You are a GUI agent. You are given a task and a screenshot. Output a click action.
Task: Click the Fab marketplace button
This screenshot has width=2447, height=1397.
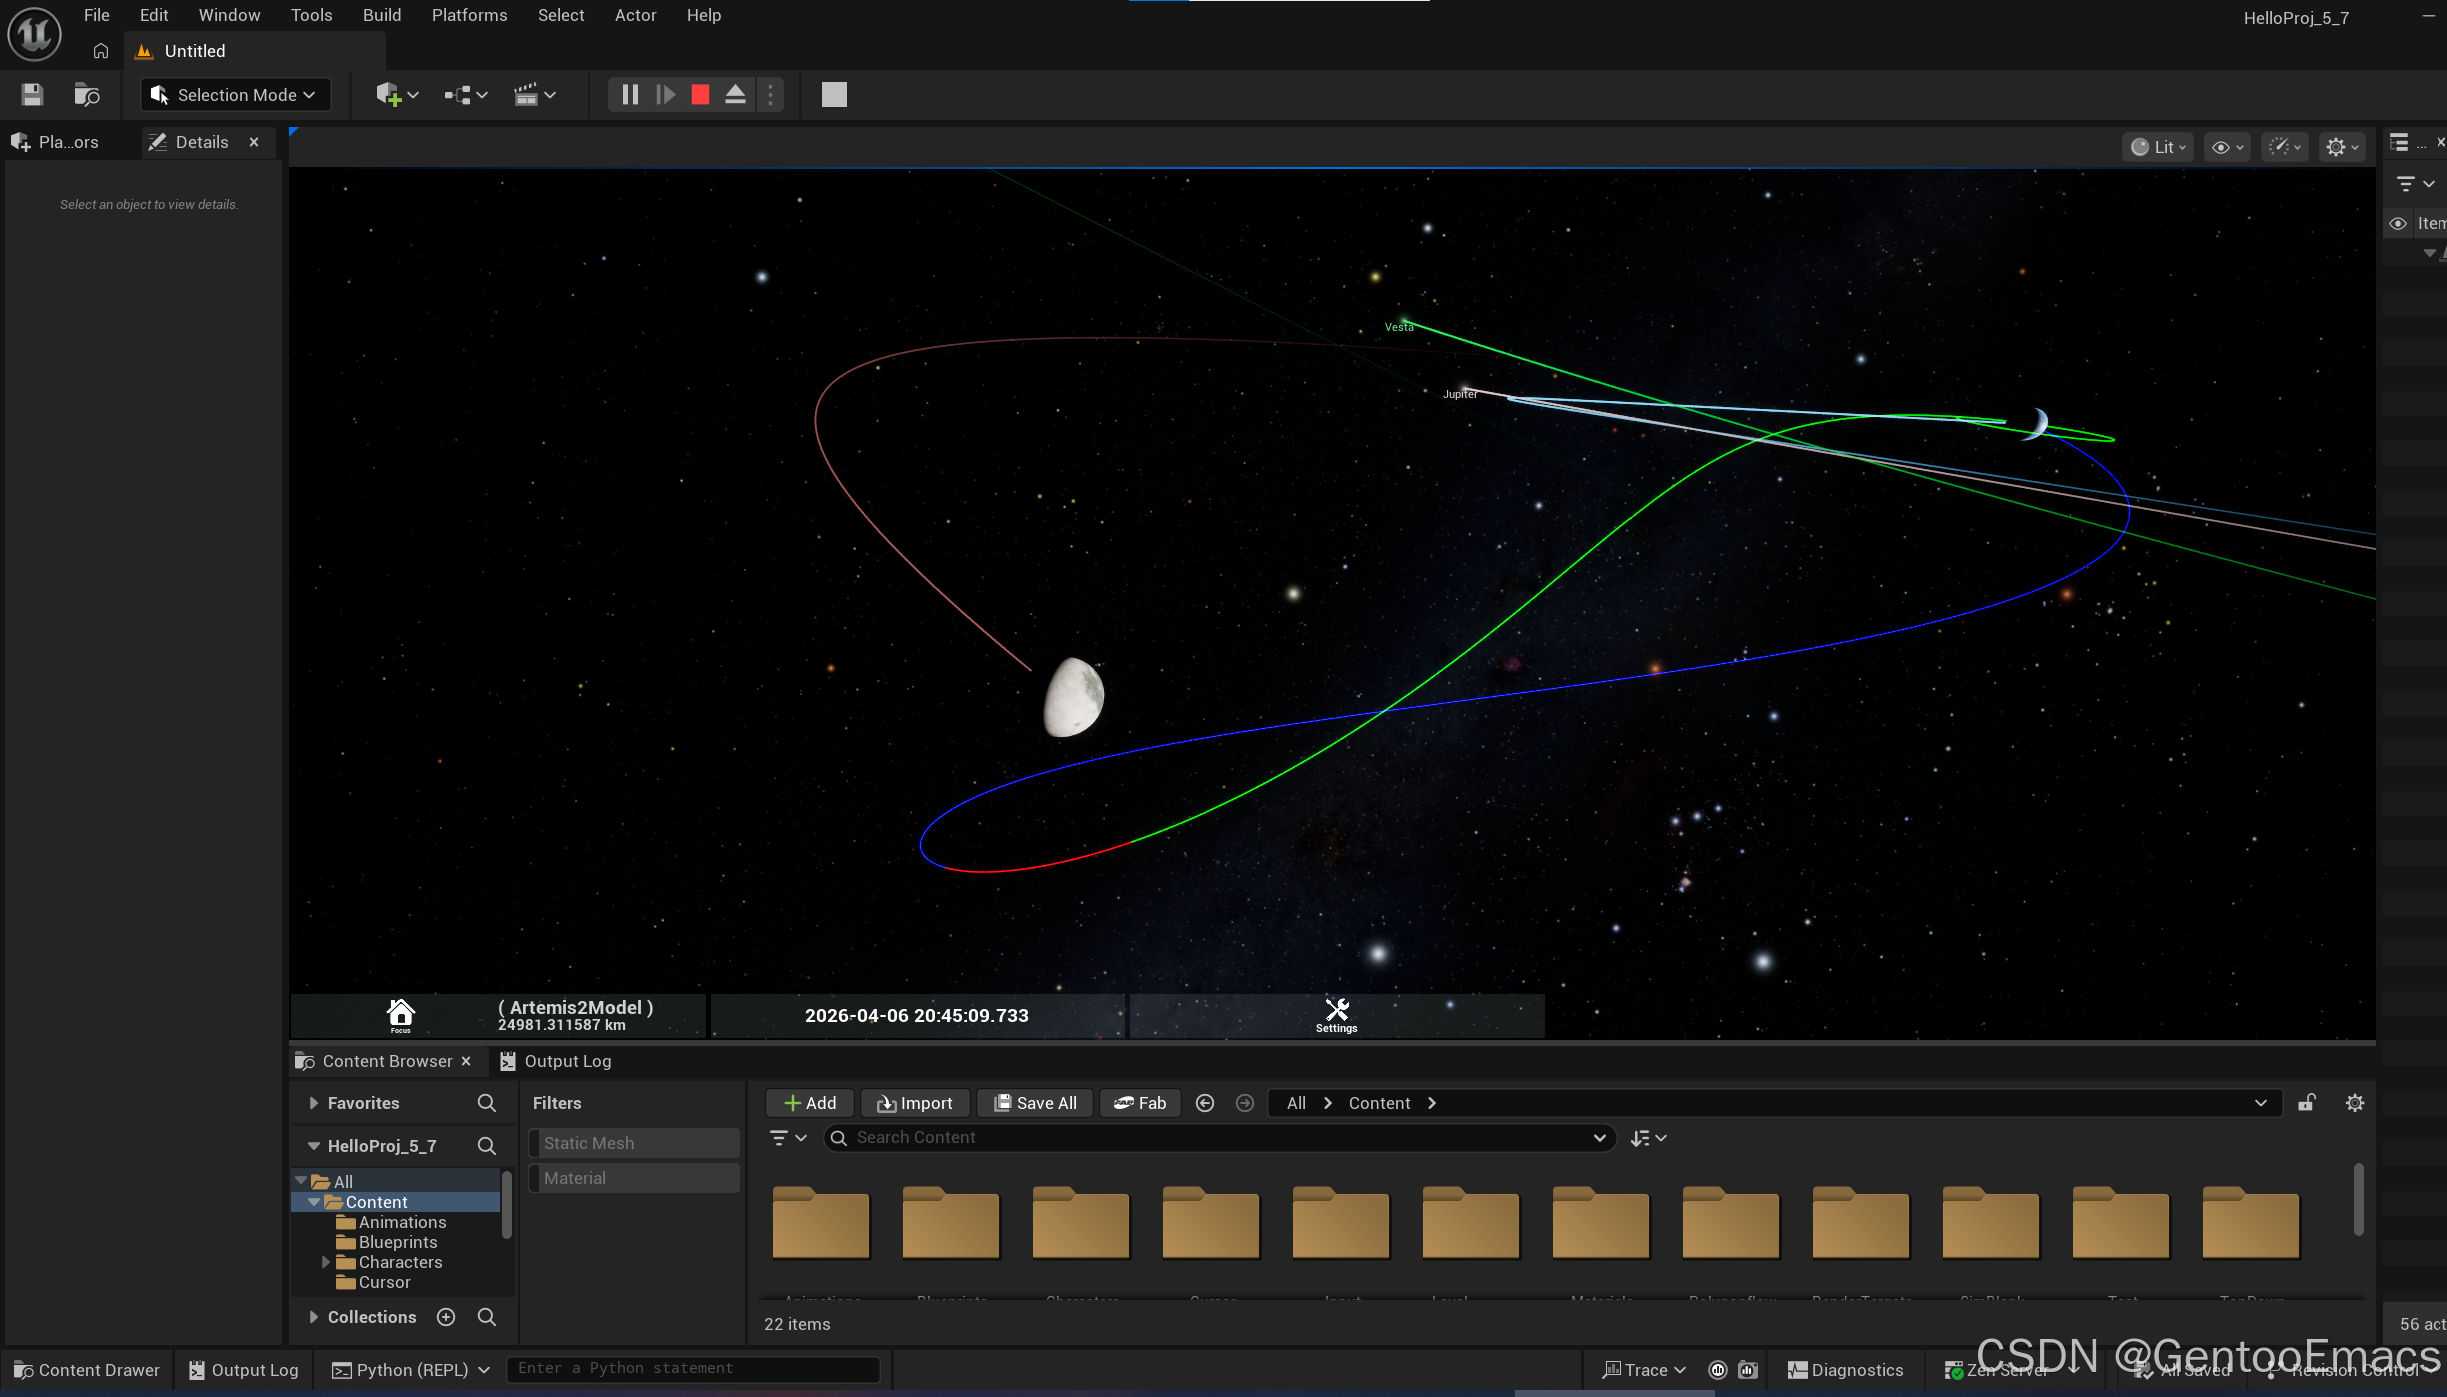click(1140, 1103)
